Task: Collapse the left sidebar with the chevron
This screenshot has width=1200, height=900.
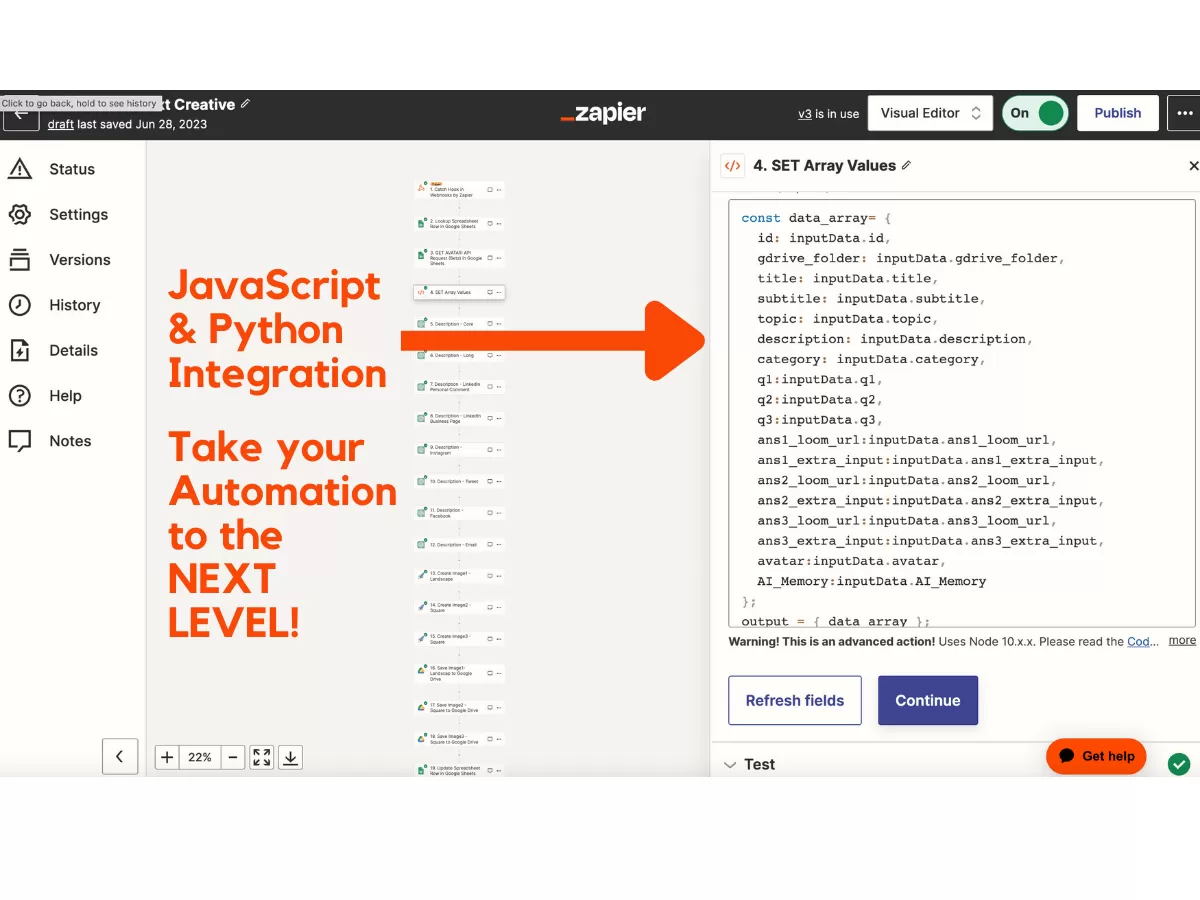Action: 120,757
